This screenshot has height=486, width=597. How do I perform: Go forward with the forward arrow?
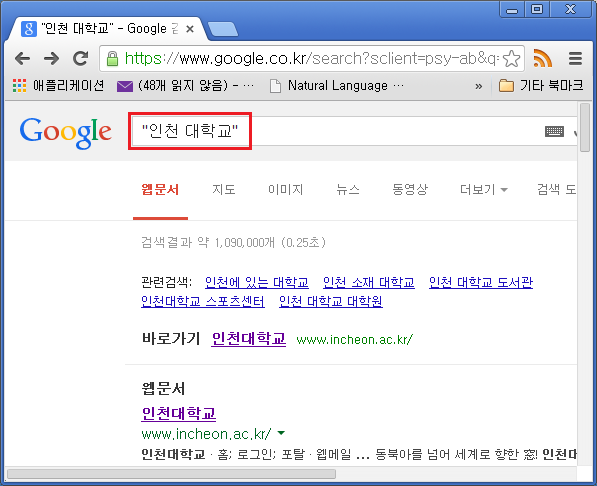51,59
